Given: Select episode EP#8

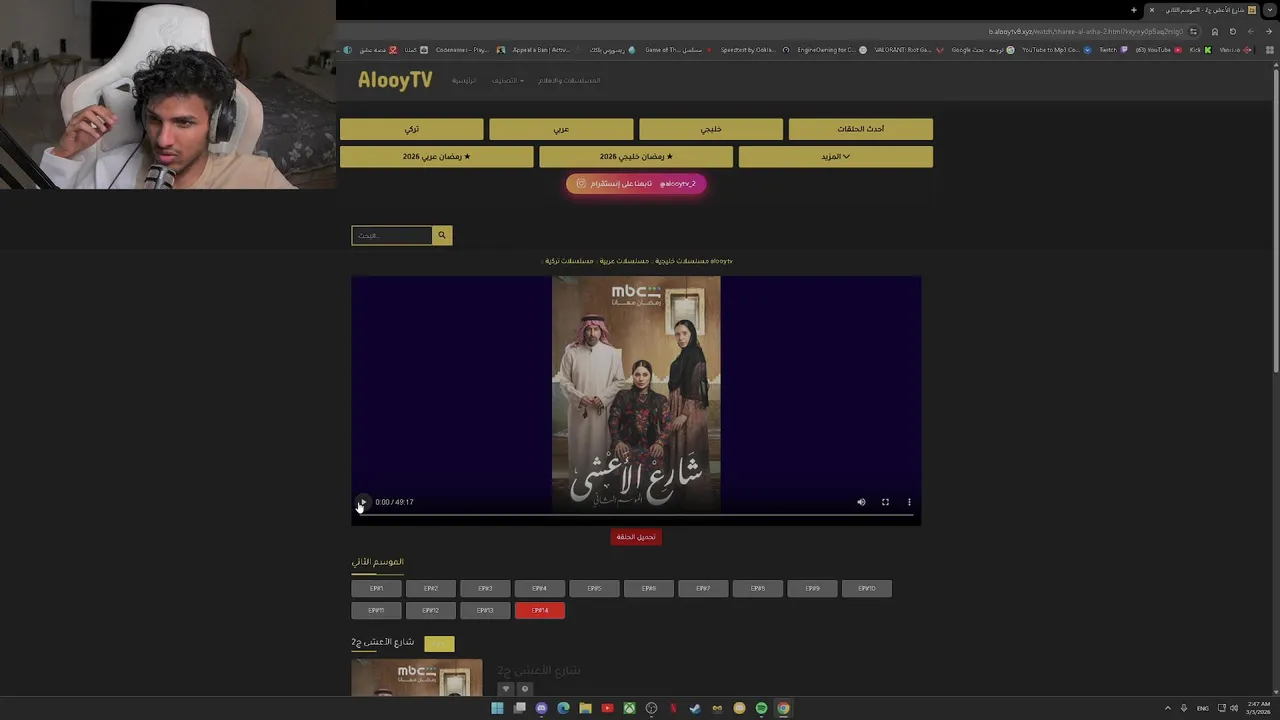Looking at the screenshot, I should click(758, 588).
